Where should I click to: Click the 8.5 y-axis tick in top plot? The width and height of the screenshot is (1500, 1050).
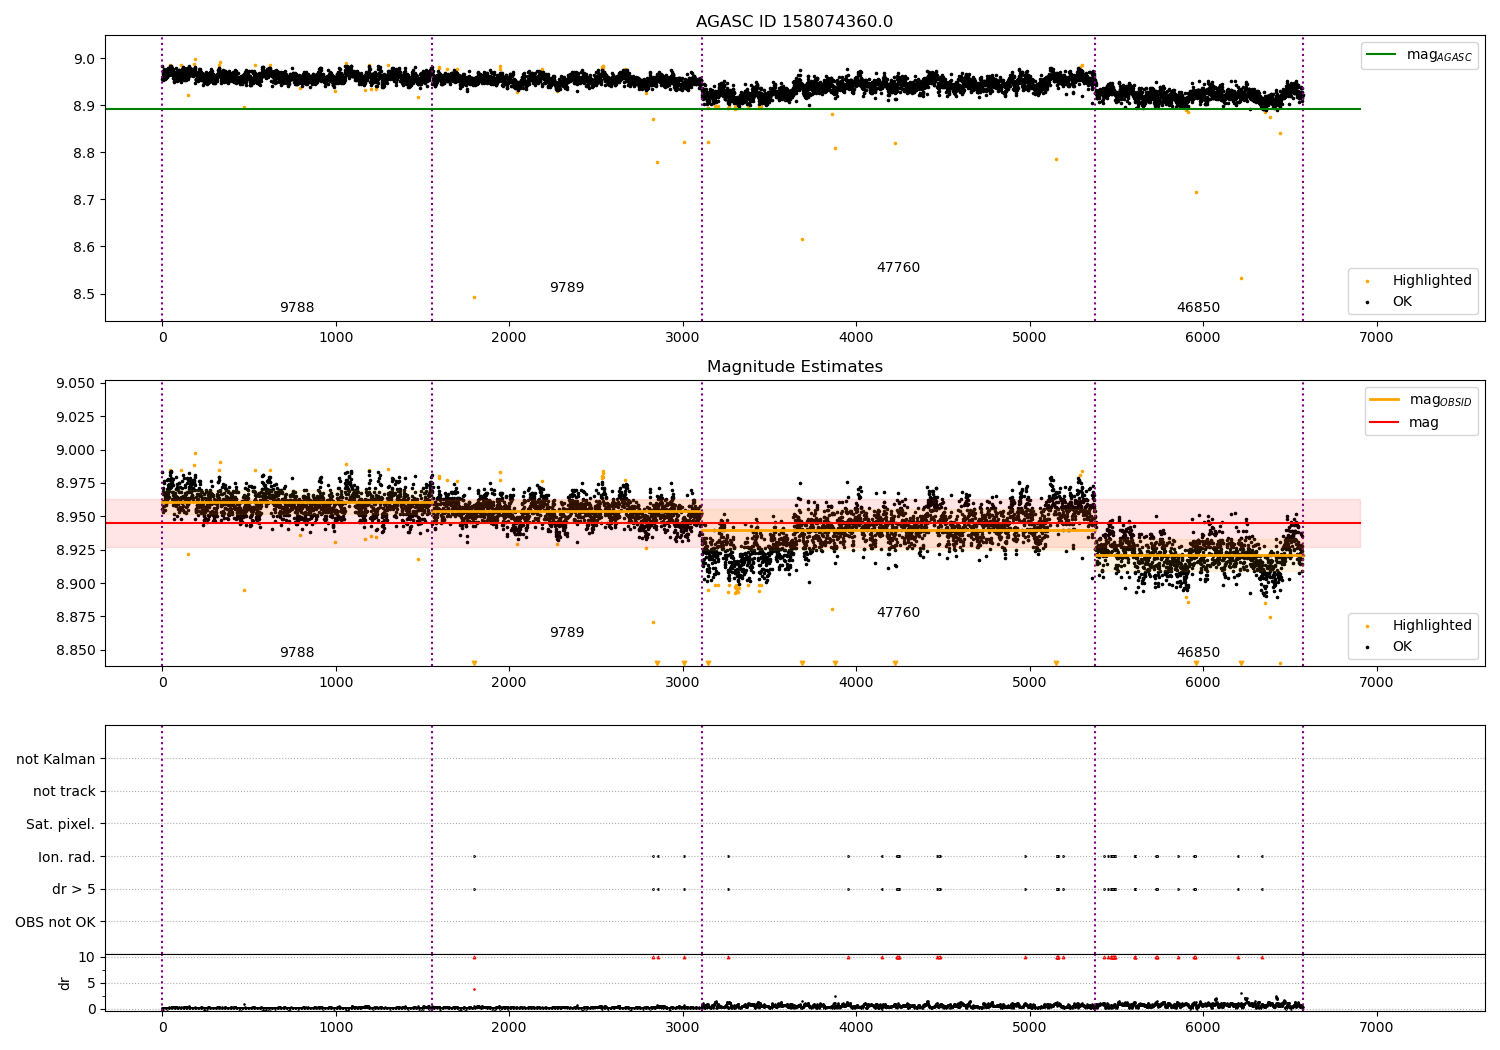click(84, 295)
